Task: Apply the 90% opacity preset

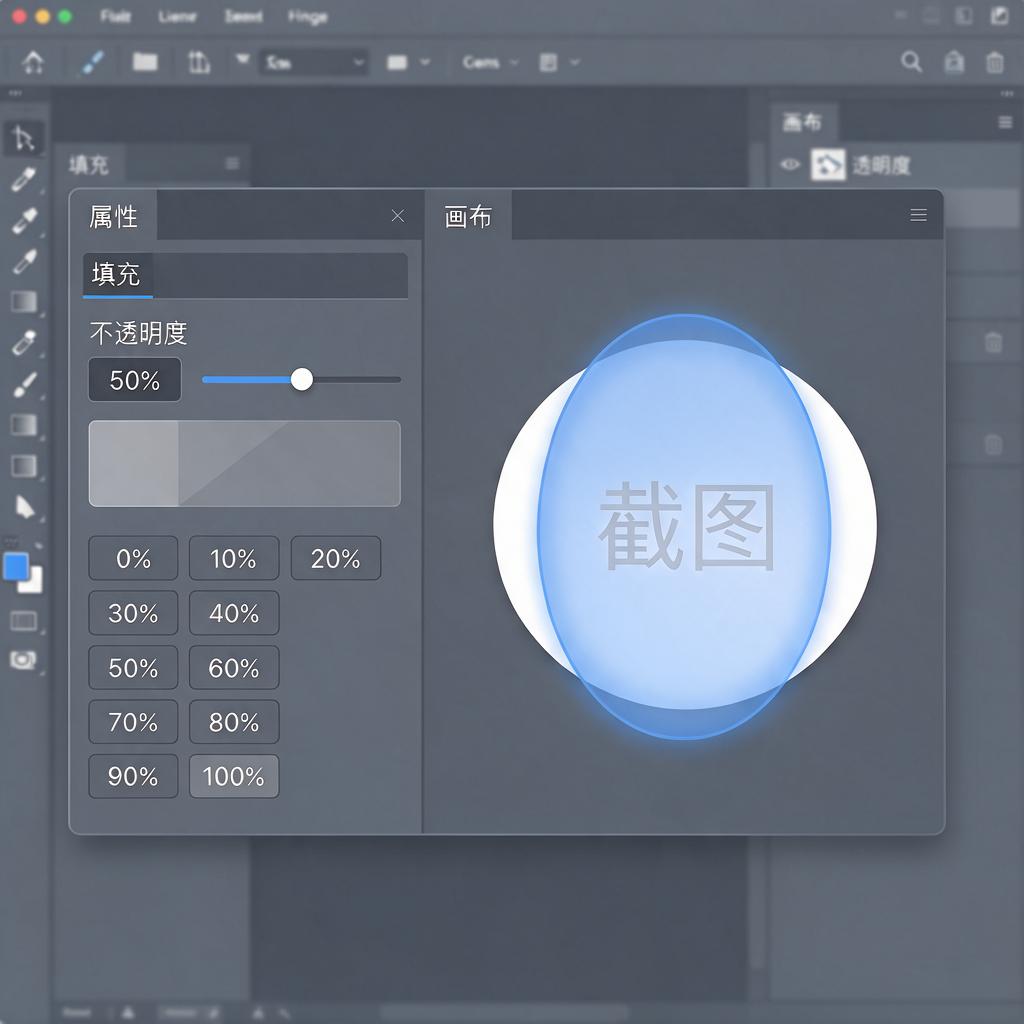Action: [133, 776]
